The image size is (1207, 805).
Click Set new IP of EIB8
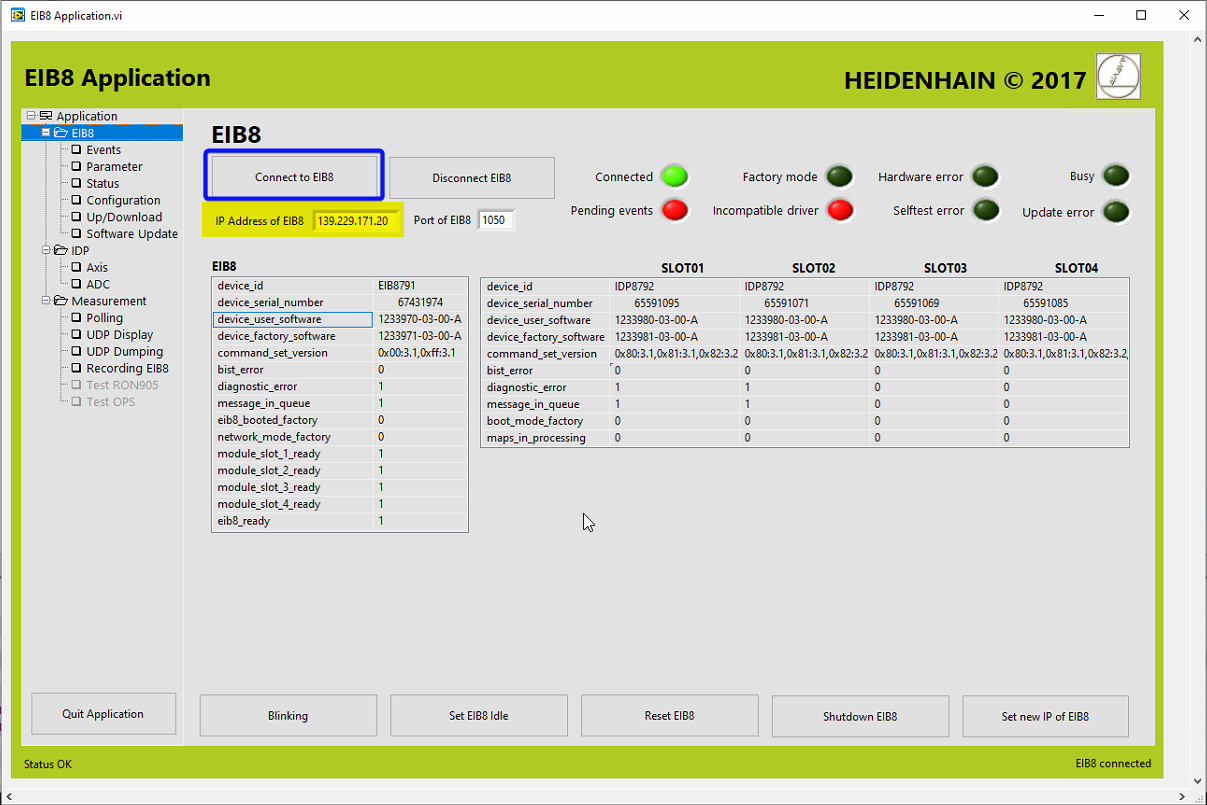pos(1045,716)
